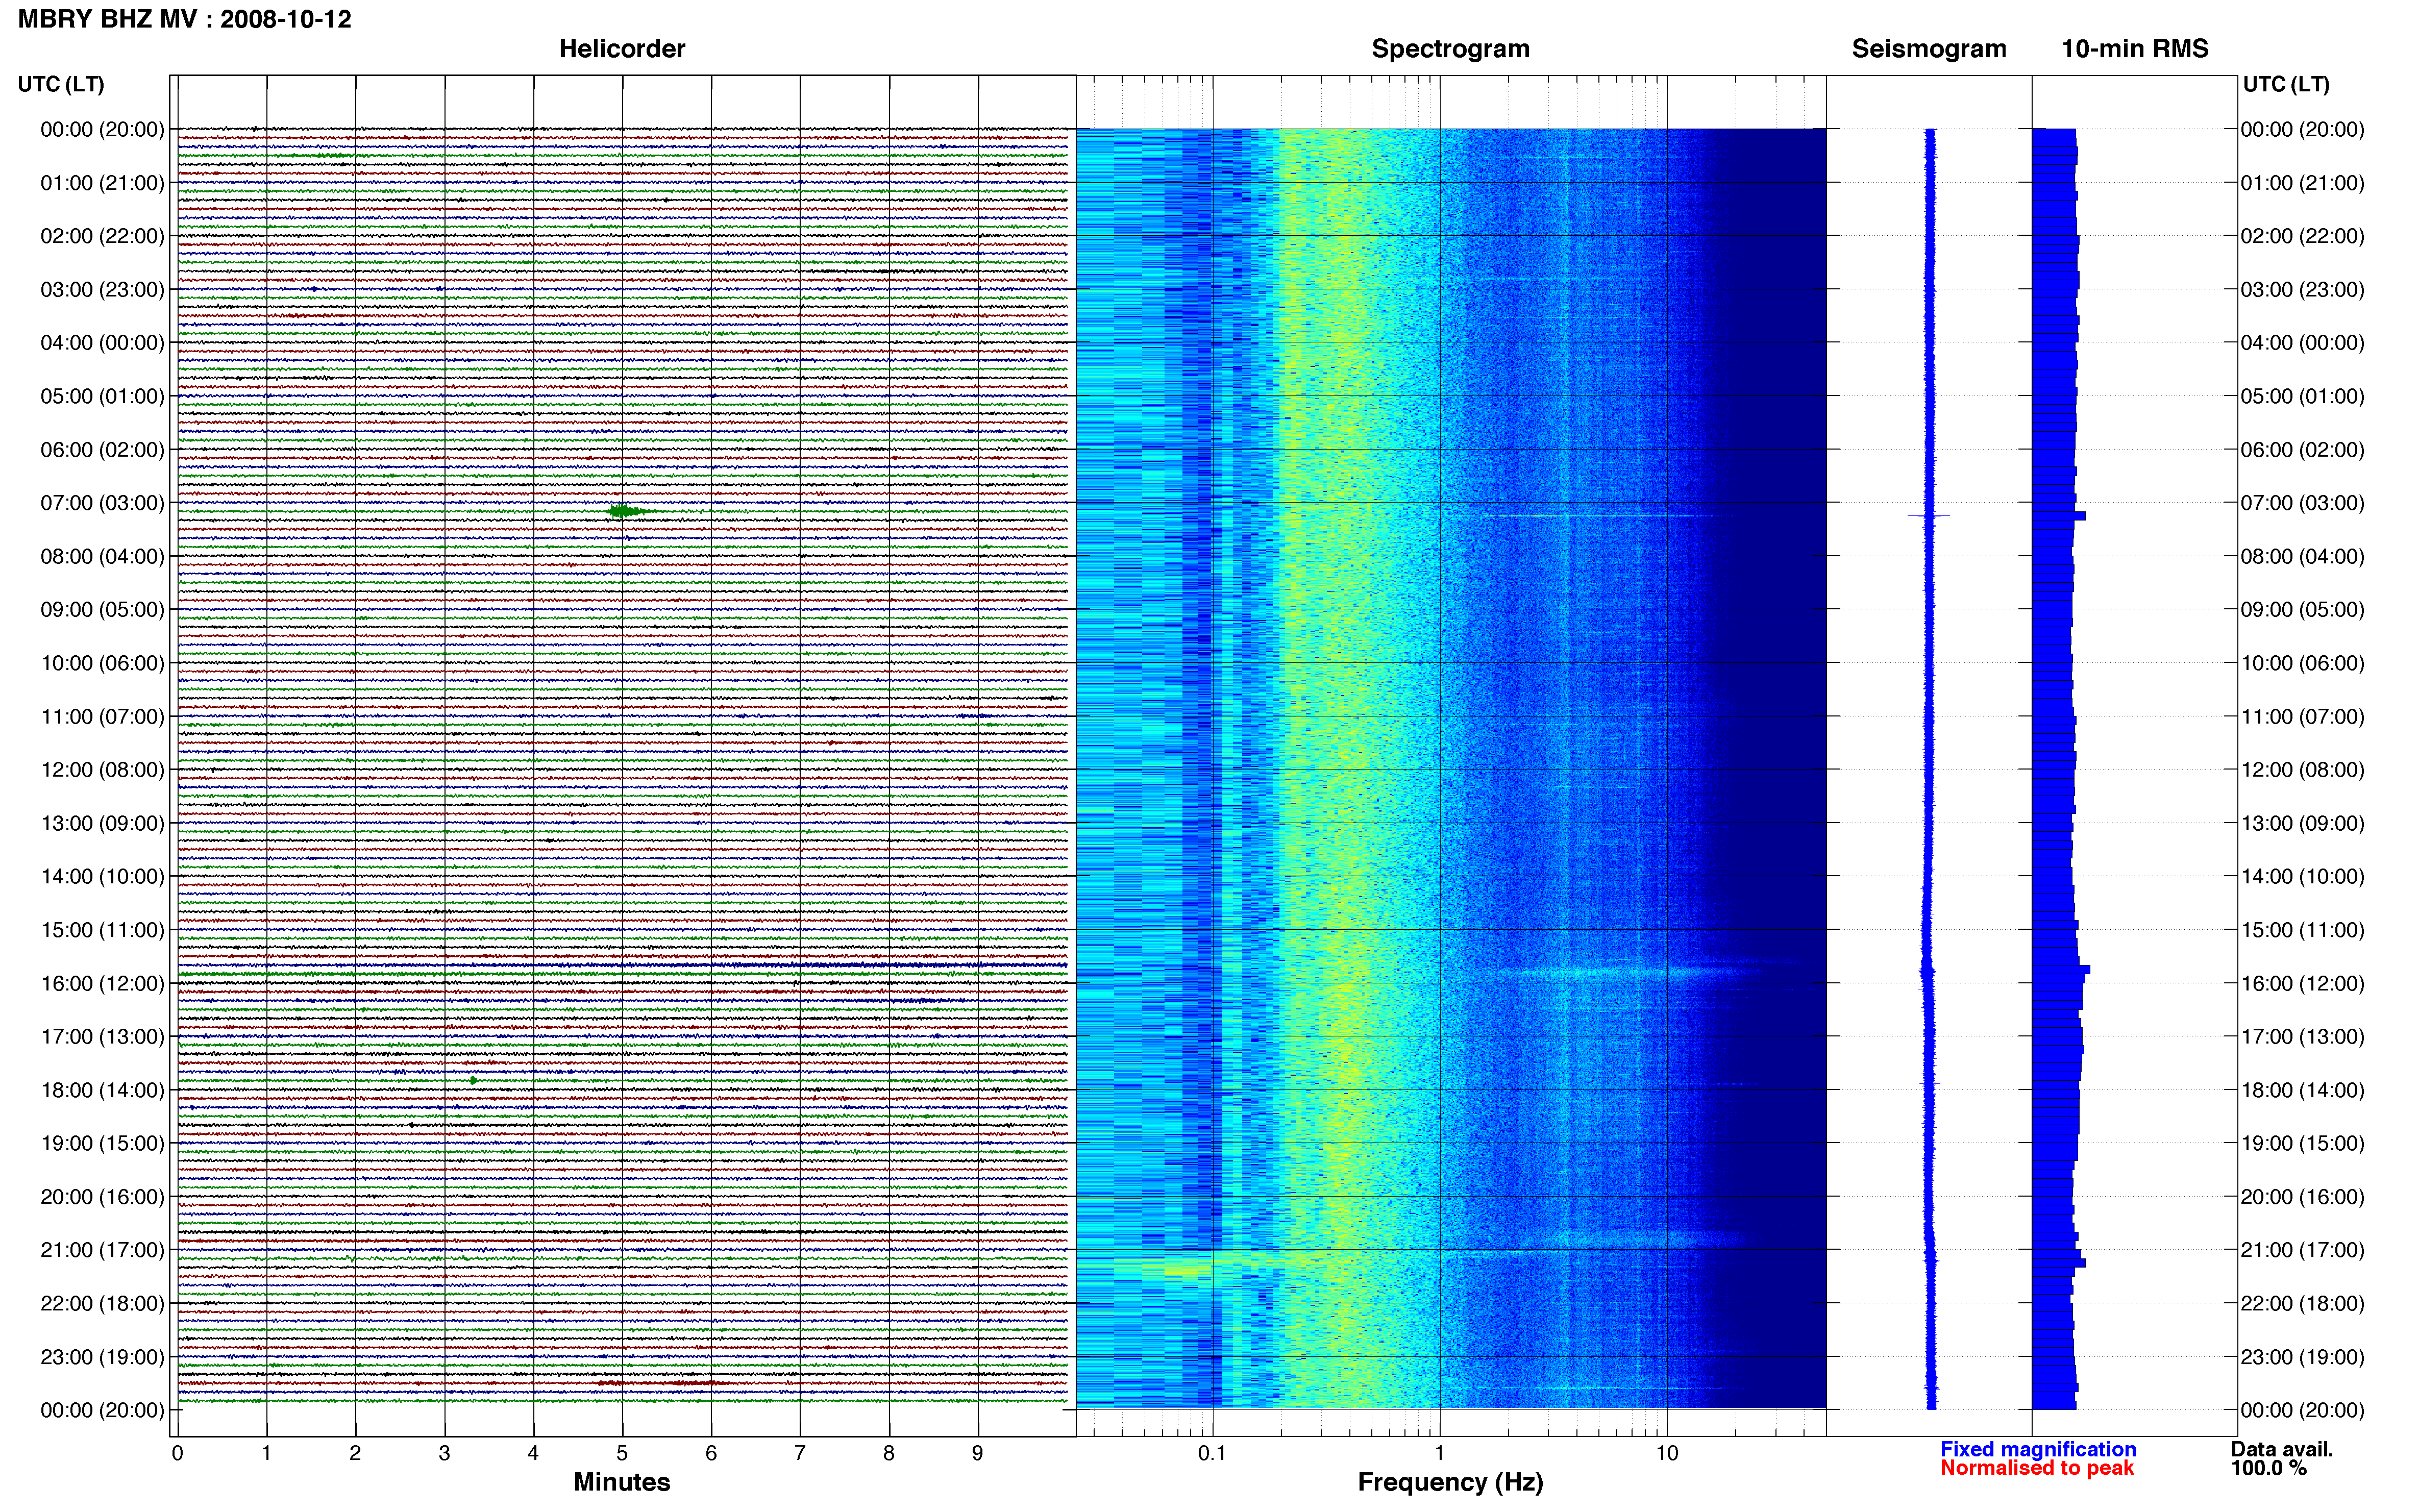Image resolution: width=2419 pixels, height=1512 pixels.
Task: Click the '100.0 %' availability value
Action: point(2269,1468)
